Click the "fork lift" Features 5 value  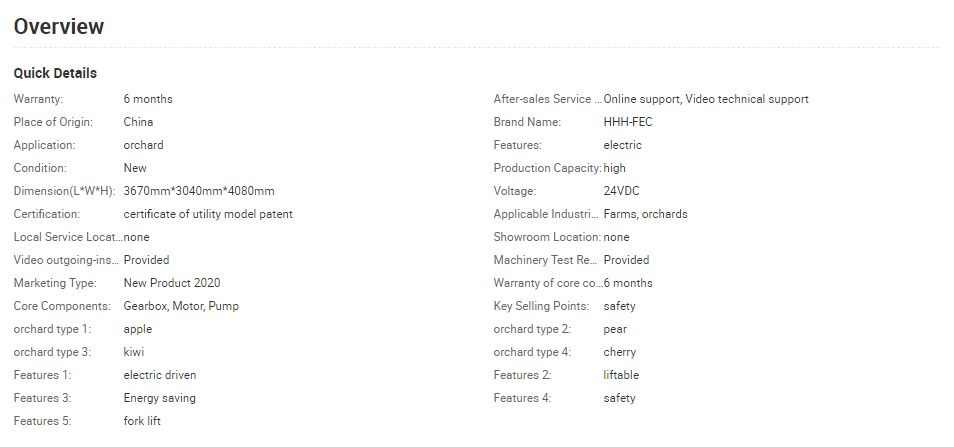coord(145,421)
